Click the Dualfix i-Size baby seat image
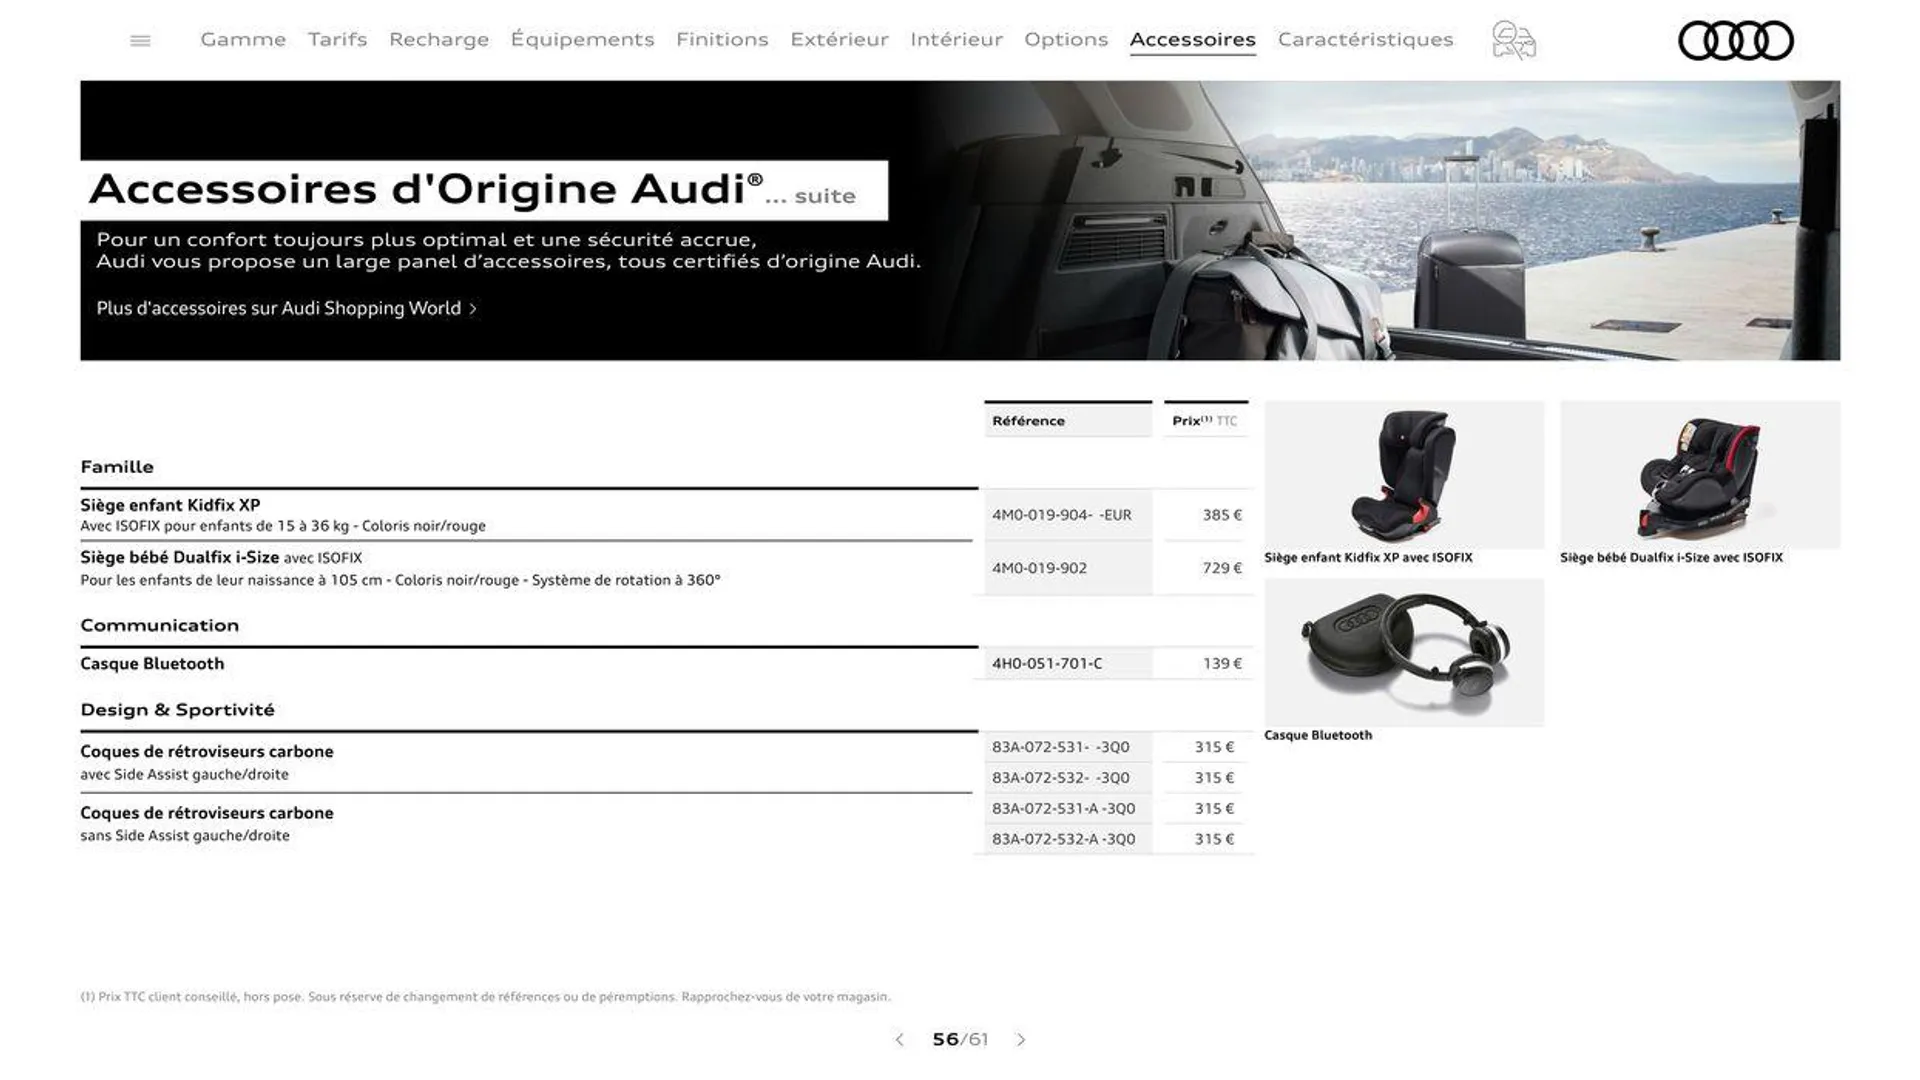 click(1700, 475)
